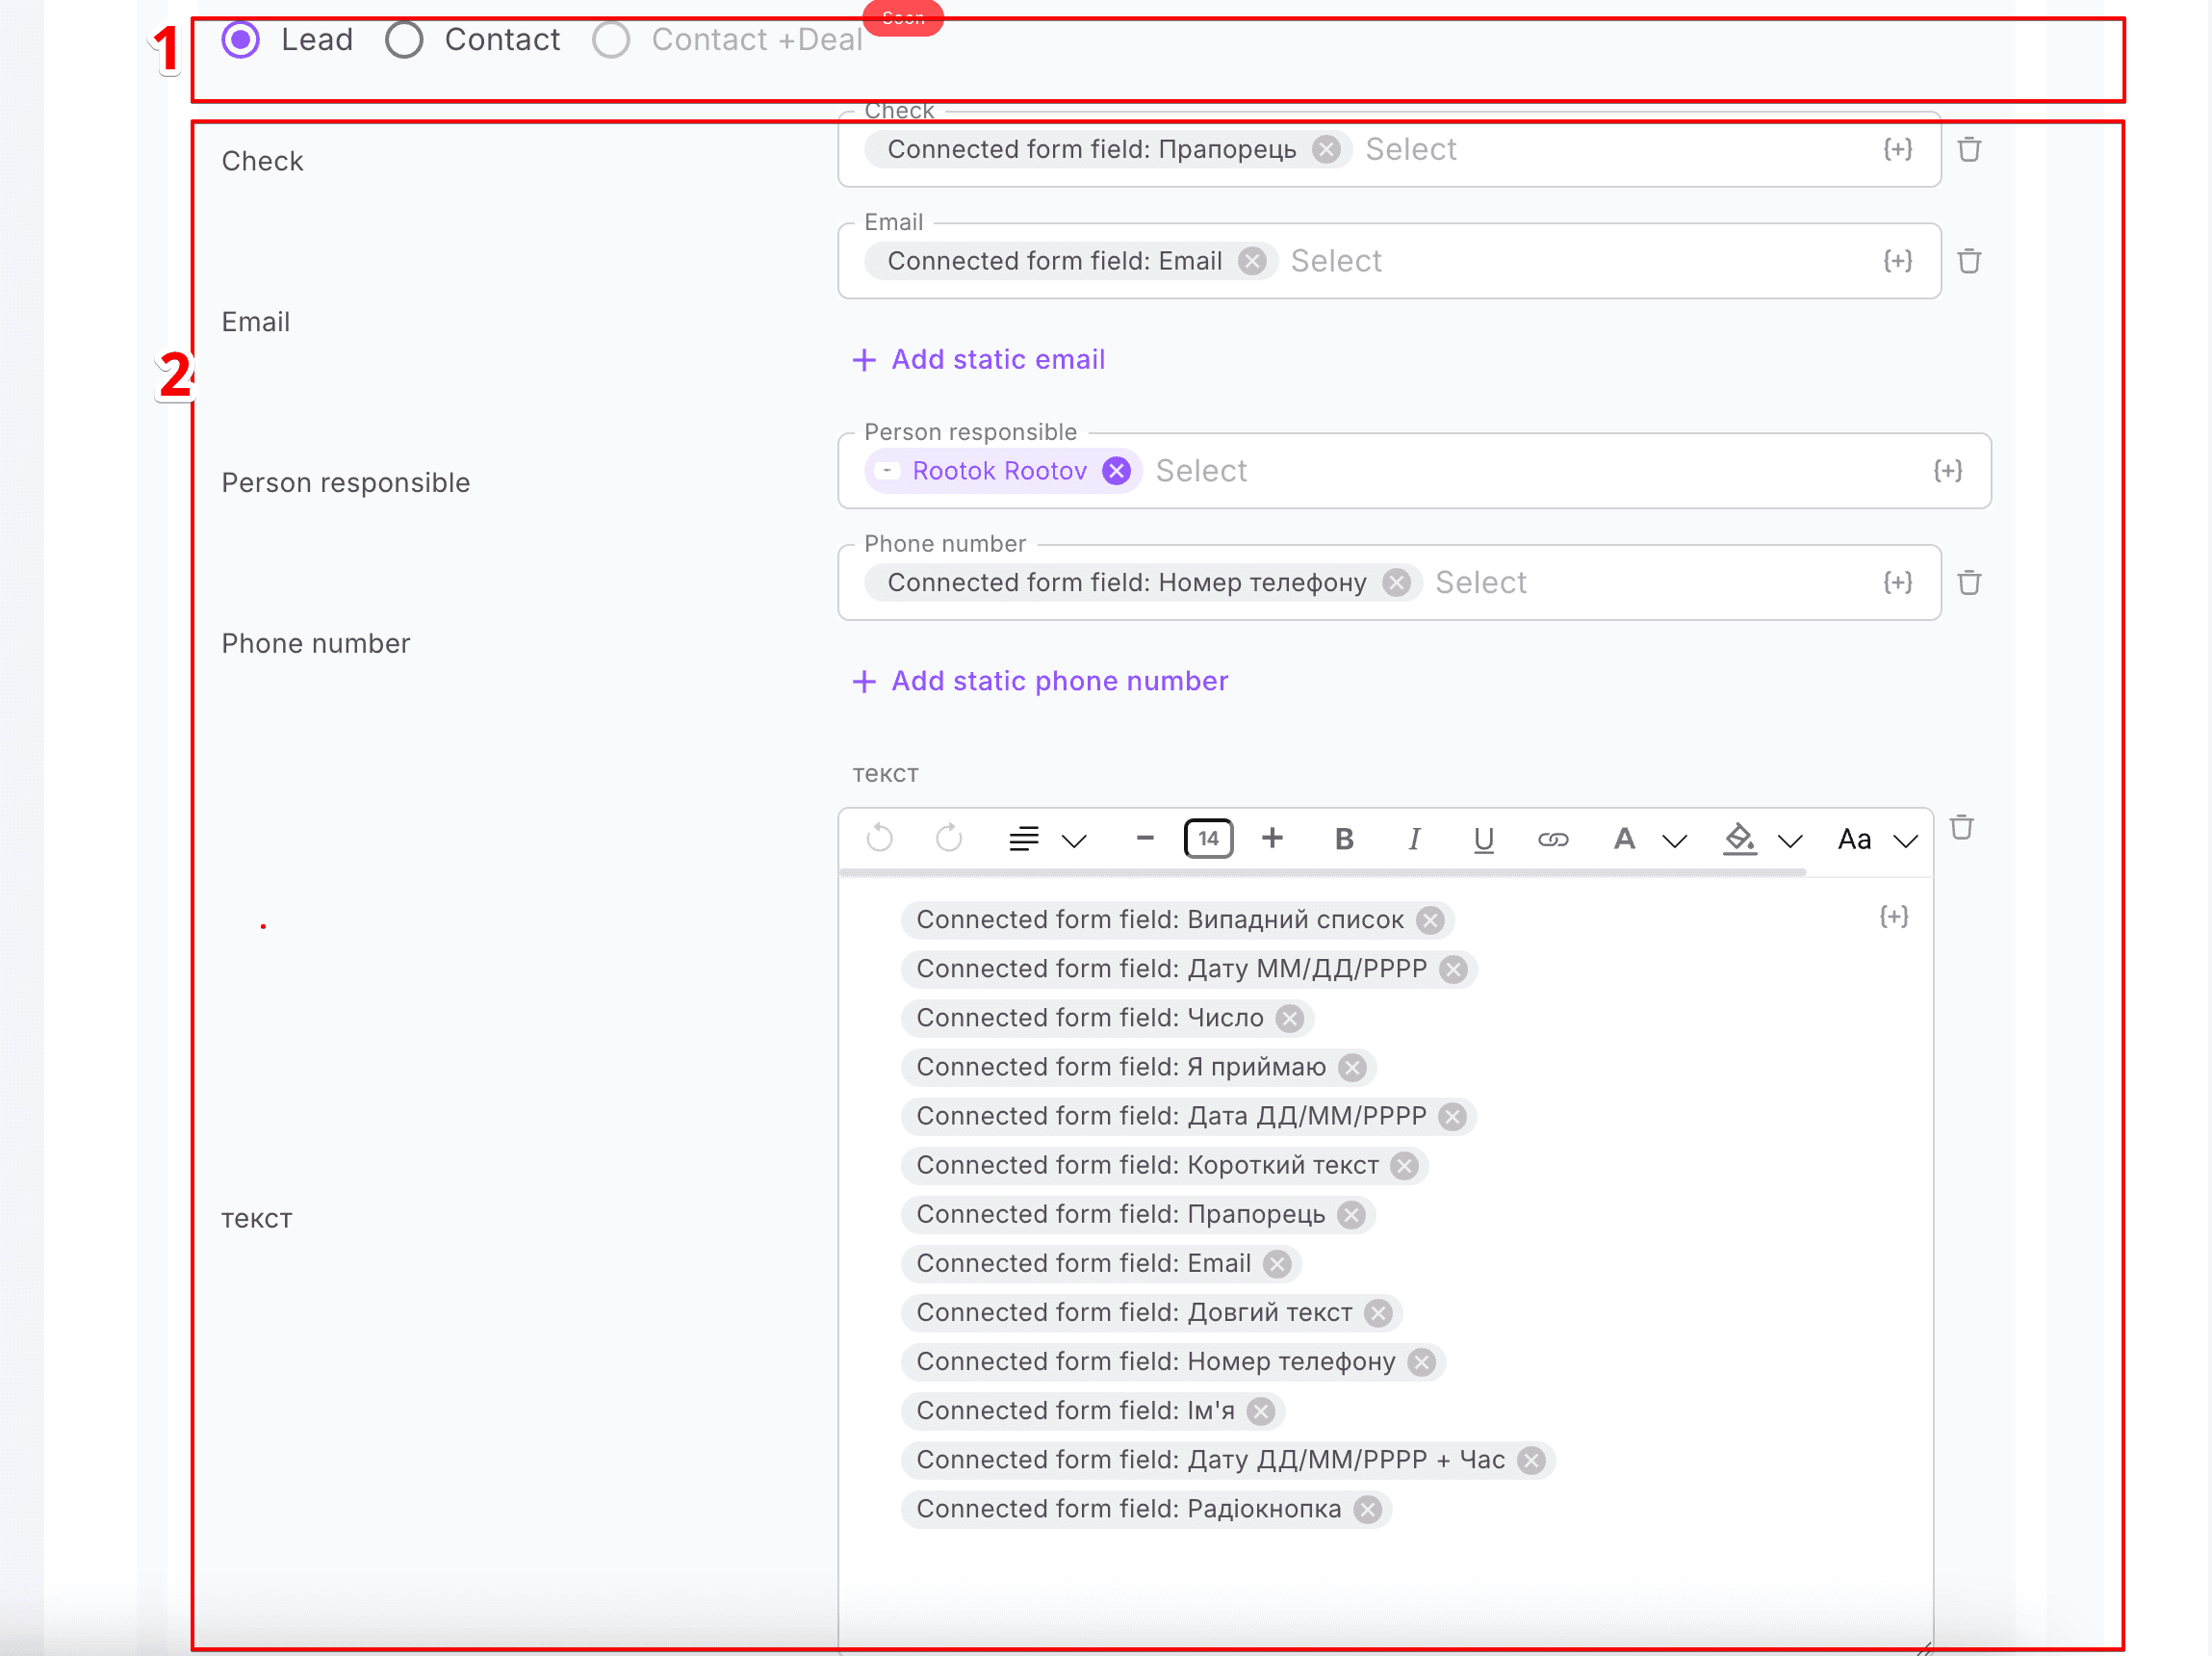Toggle bold formatting
The image size is (2212, 1656).
[1344, 839]
